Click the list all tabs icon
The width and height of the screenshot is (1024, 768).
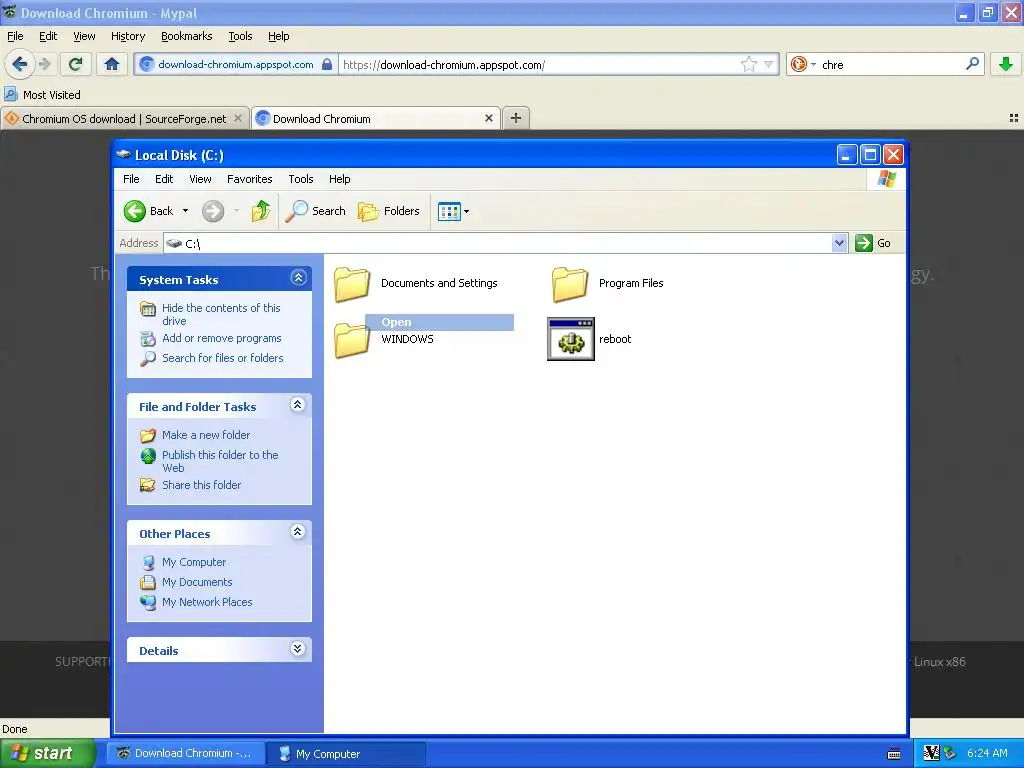coord(1014,118)
